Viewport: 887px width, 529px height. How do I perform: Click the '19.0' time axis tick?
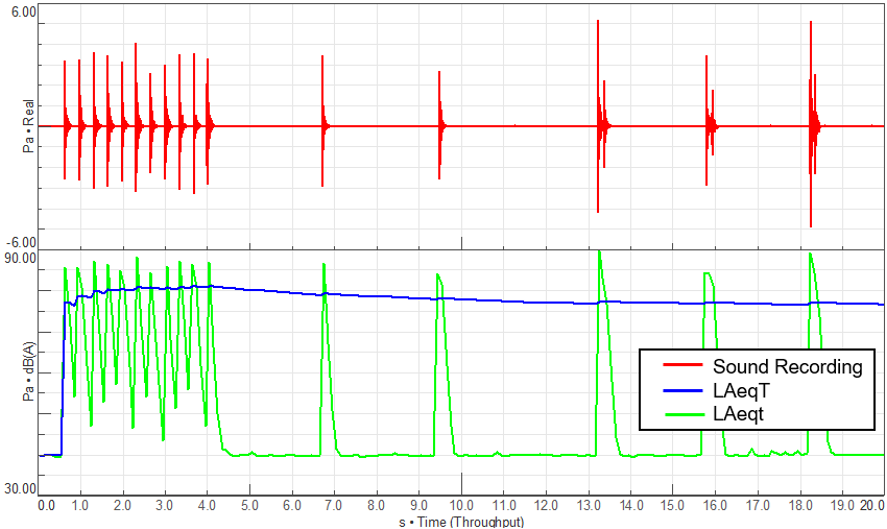click(842, 505)
